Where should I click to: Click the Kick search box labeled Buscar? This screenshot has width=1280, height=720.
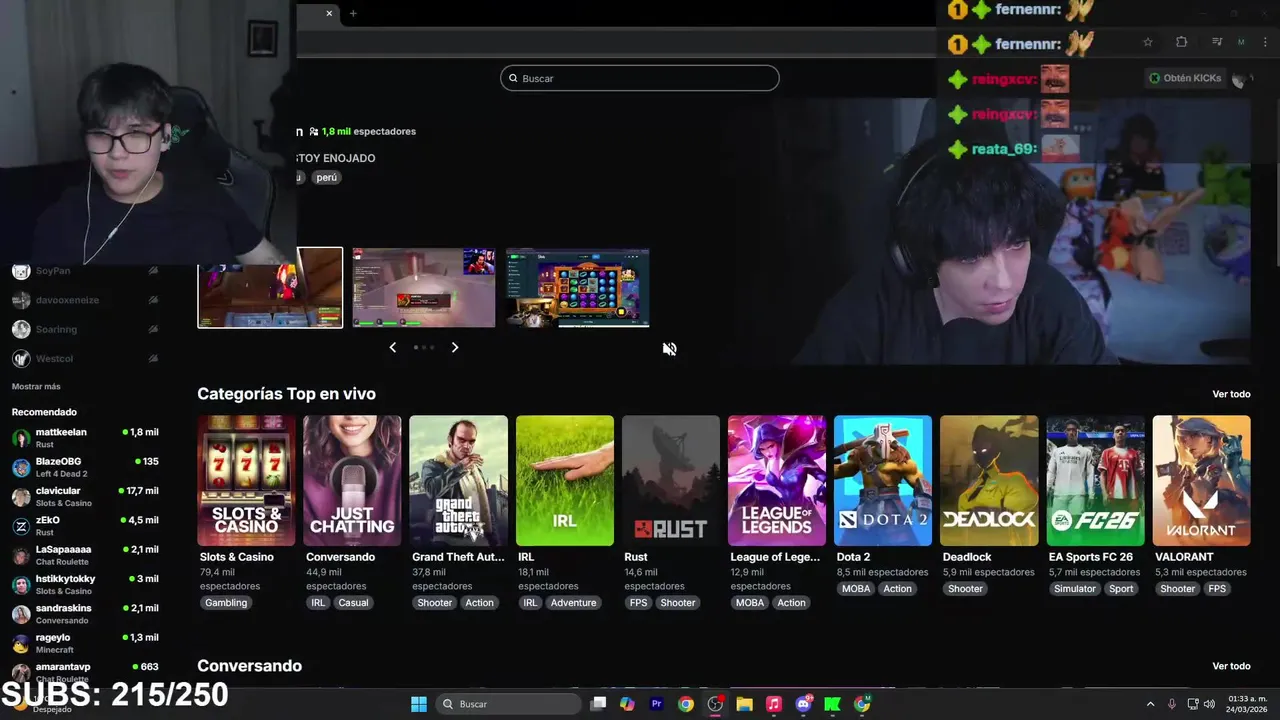(640, 78)
